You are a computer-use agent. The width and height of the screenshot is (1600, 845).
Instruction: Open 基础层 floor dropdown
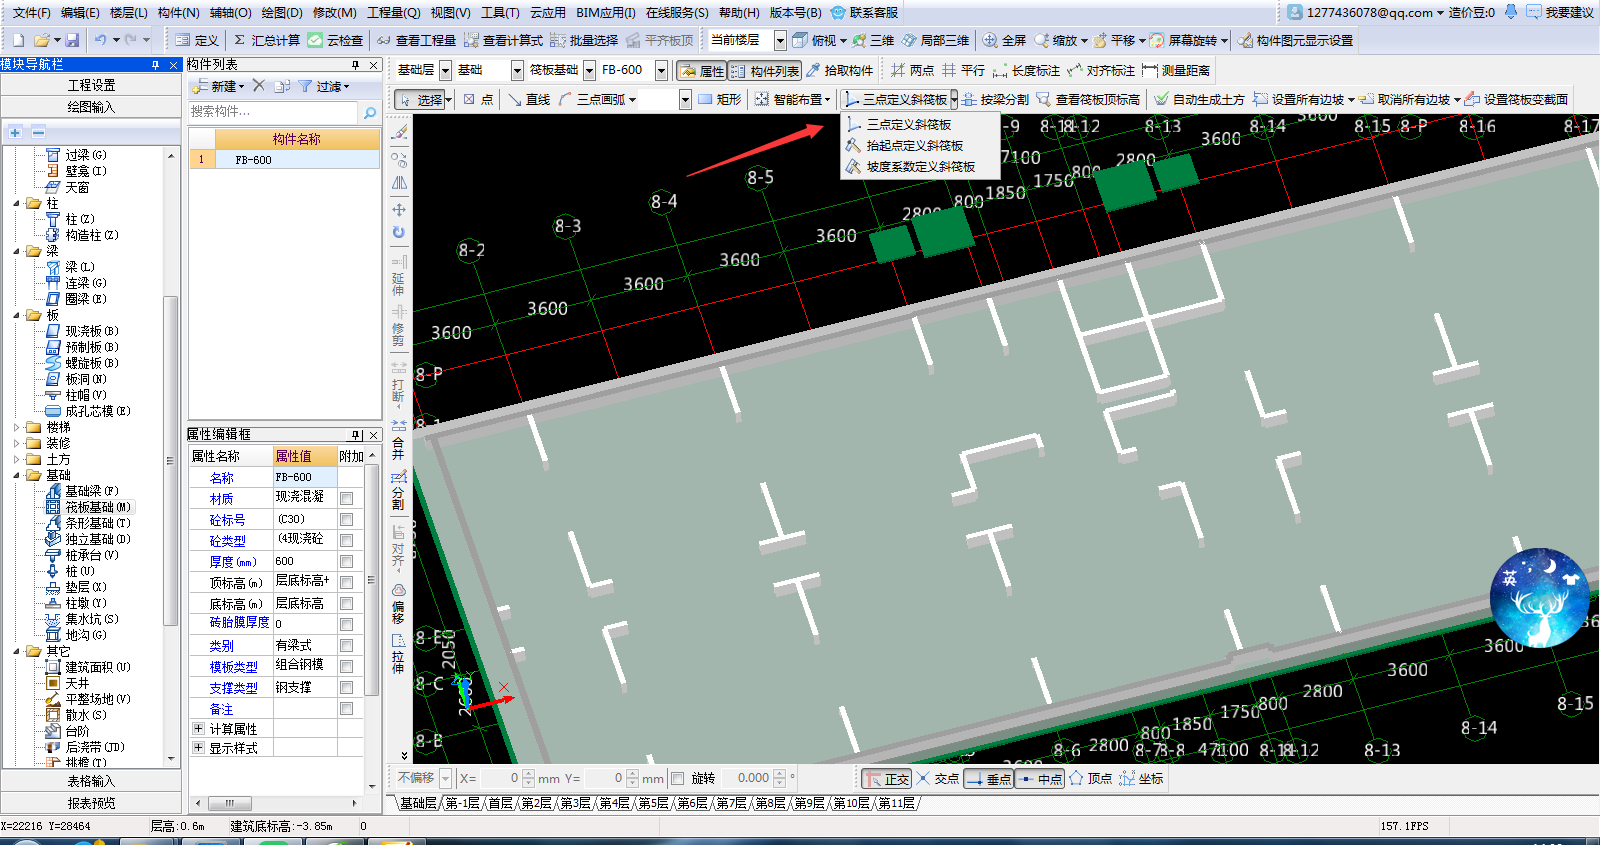tap(445, 70)
